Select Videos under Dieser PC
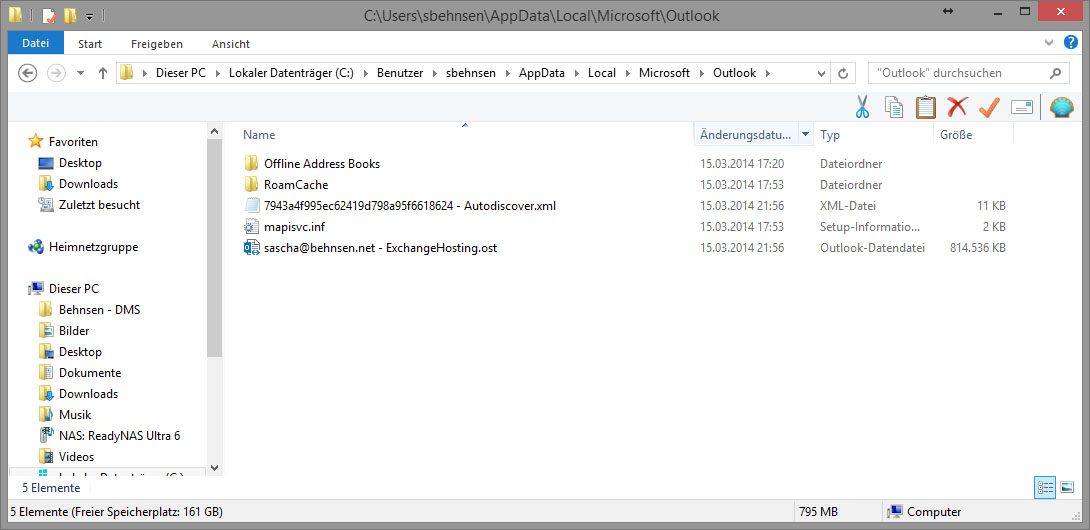This screenshot has height=530, width=1090. click(x=76, y=456)
